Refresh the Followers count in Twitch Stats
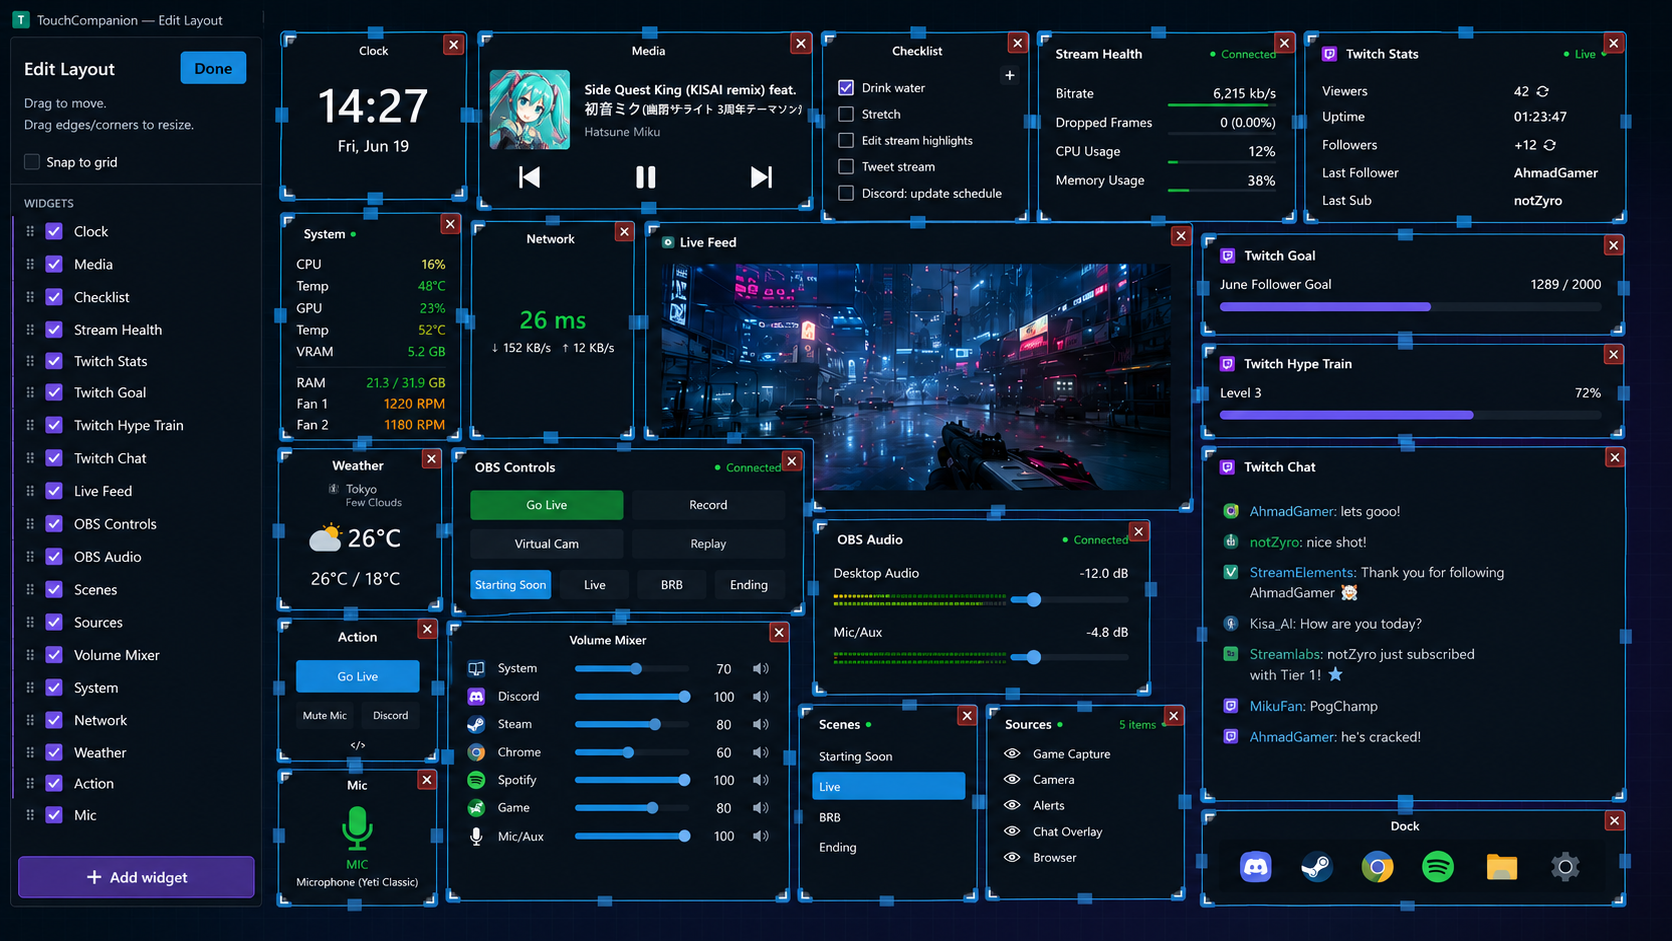The width and height of the screenshot is (1672, 941). 1550,145
